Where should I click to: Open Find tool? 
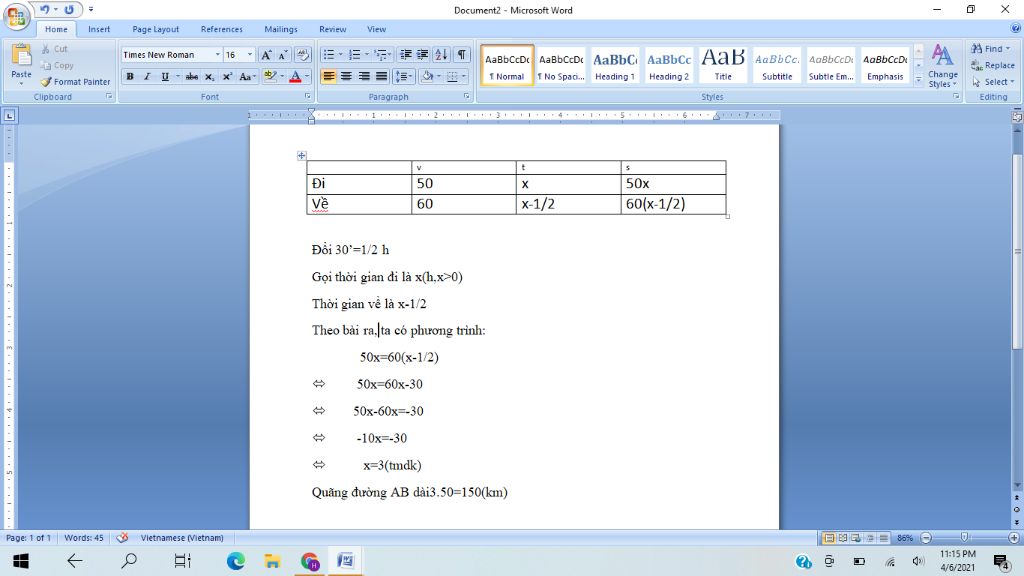click(989, 49)
